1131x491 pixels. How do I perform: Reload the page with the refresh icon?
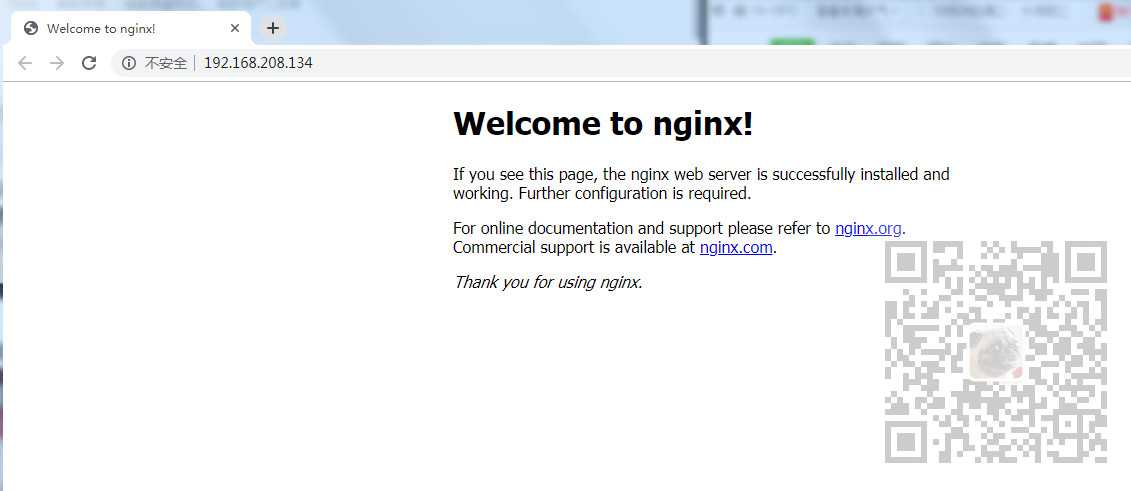pos(89,63)
